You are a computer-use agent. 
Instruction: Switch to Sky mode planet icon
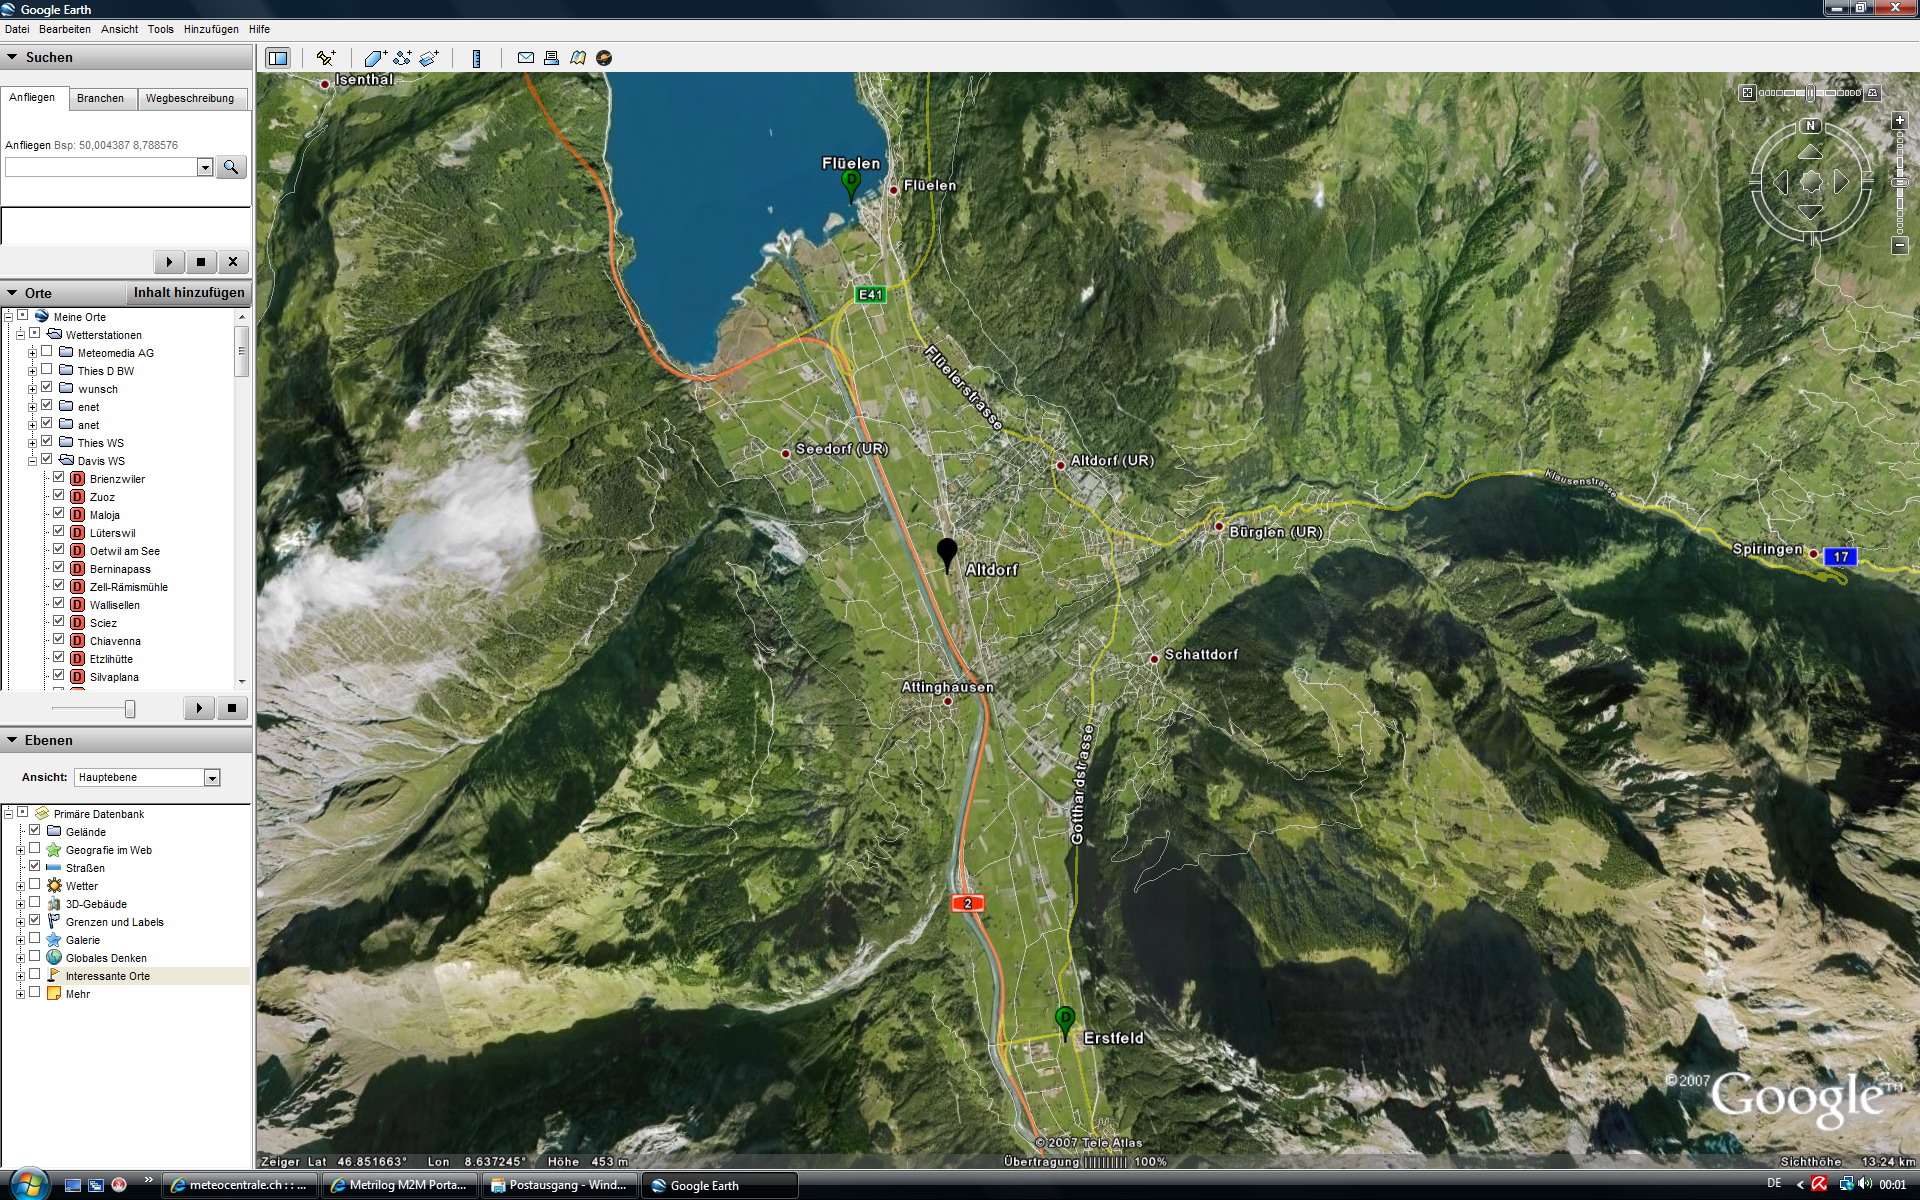click(604, 58)
